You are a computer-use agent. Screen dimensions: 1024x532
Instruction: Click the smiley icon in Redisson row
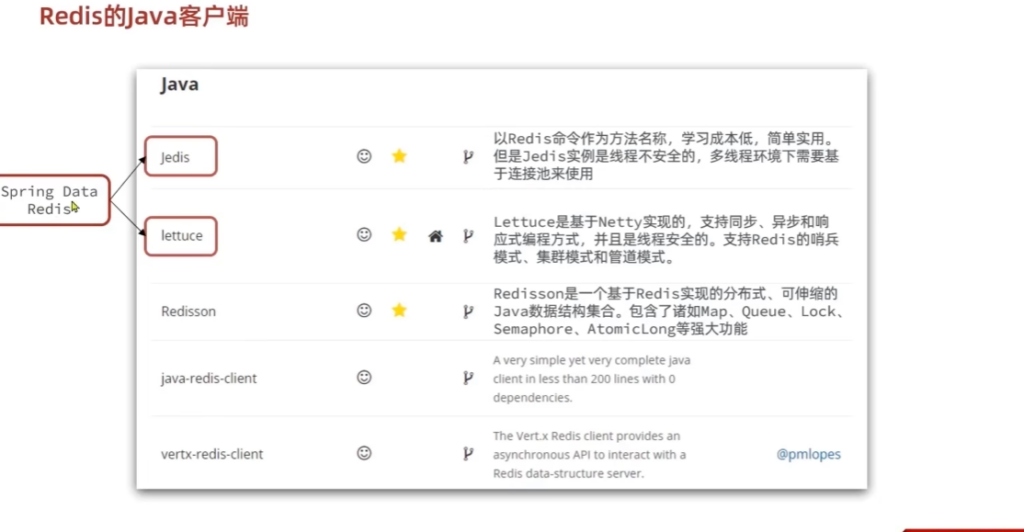tap(364, 311)
